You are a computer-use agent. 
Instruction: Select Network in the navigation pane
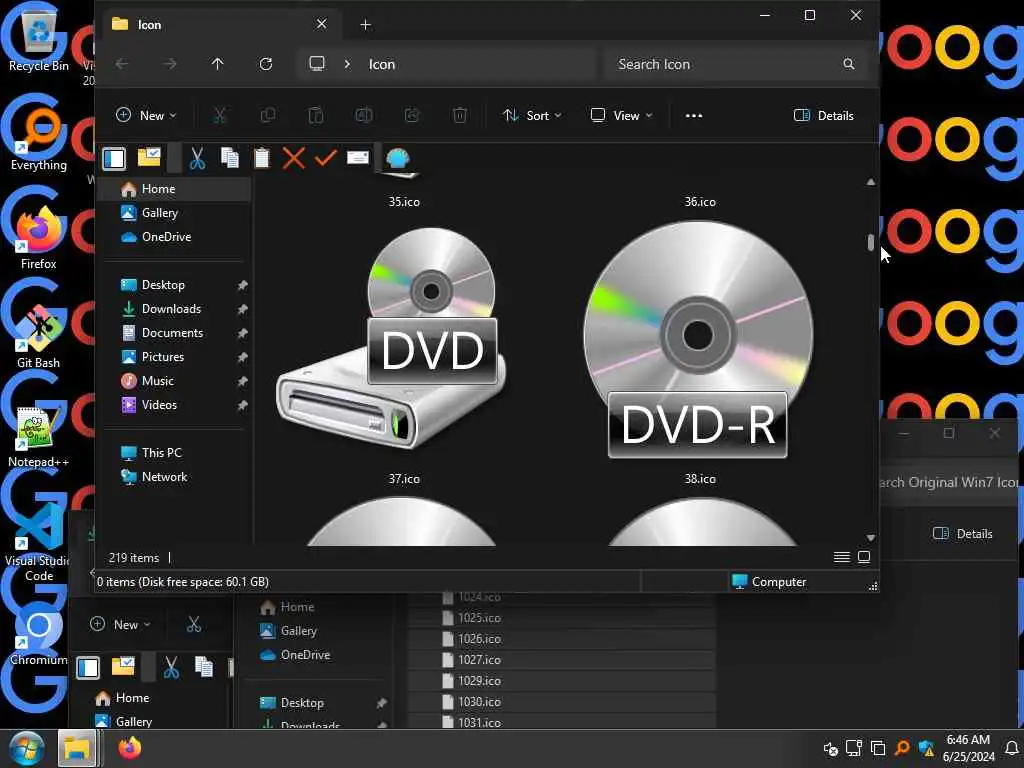[x=175, y=477]
